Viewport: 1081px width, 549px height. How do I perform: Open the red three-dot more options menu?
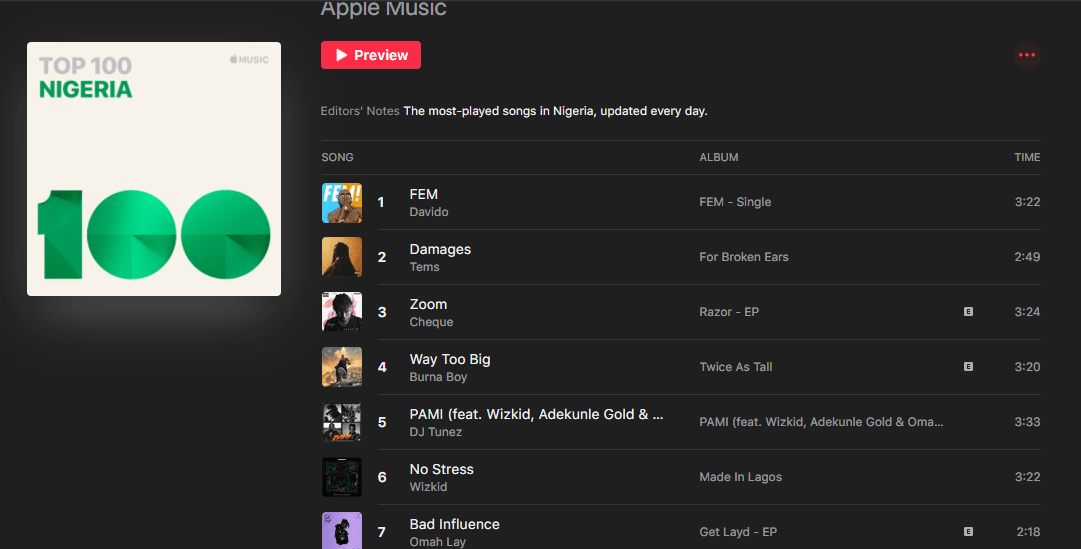(x=1026, y=55)
